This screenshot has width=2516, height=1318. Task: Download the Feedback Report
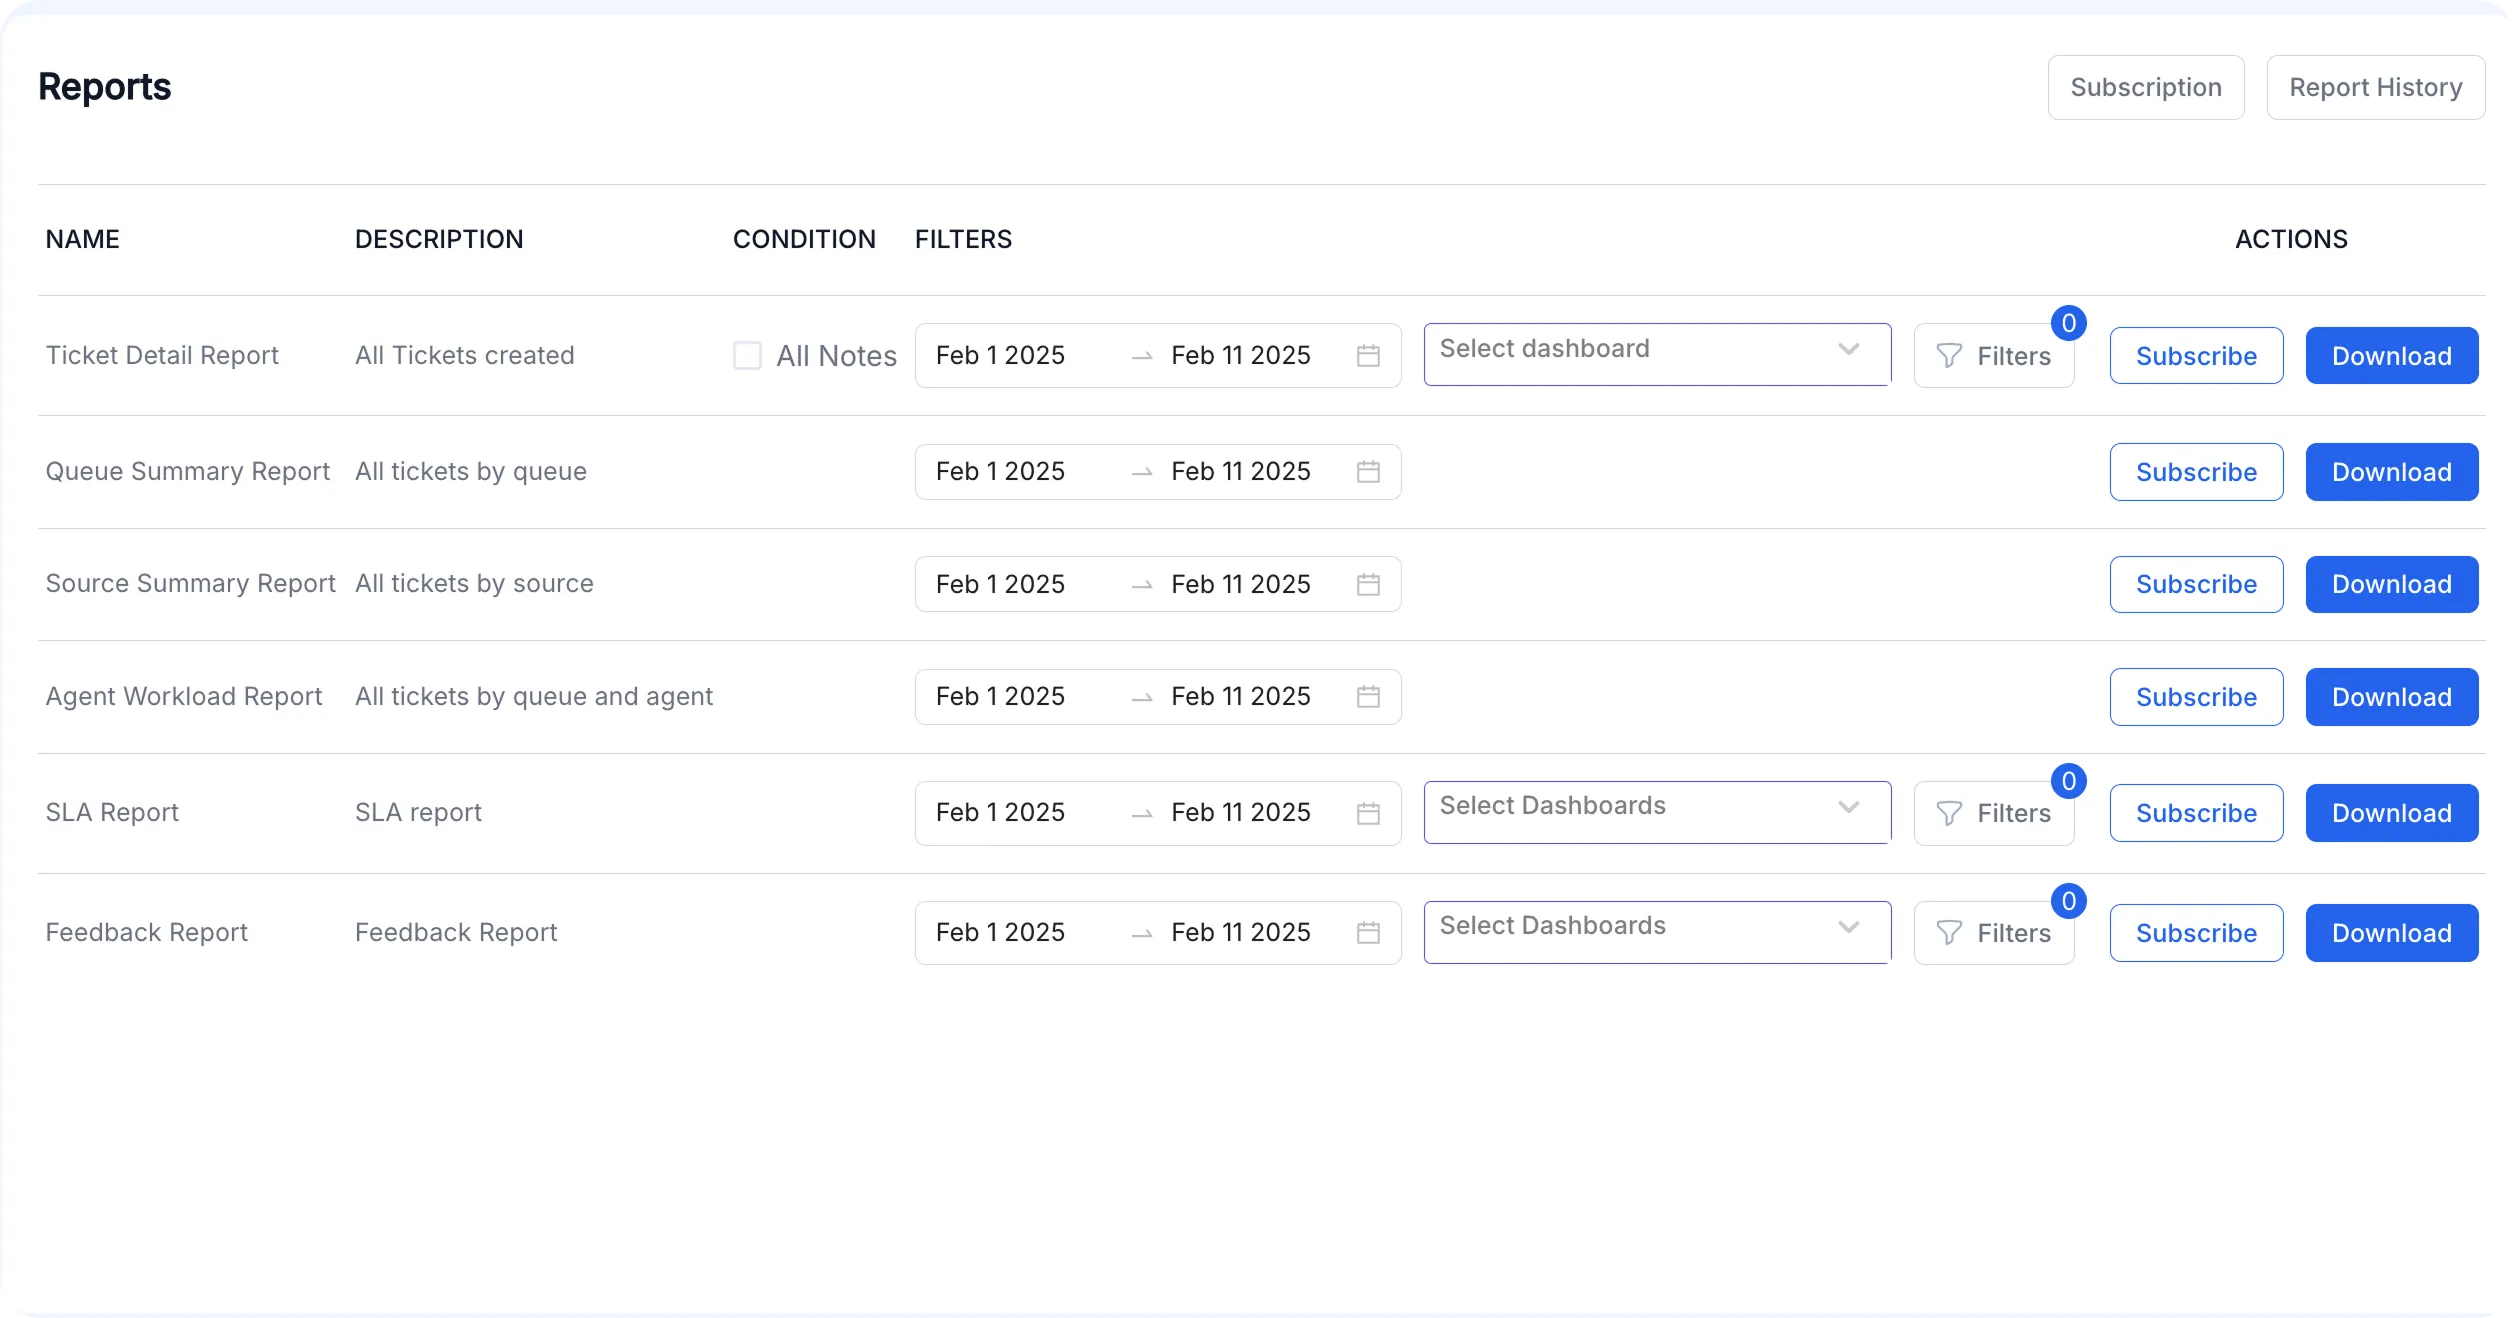tap(2391, 933)
